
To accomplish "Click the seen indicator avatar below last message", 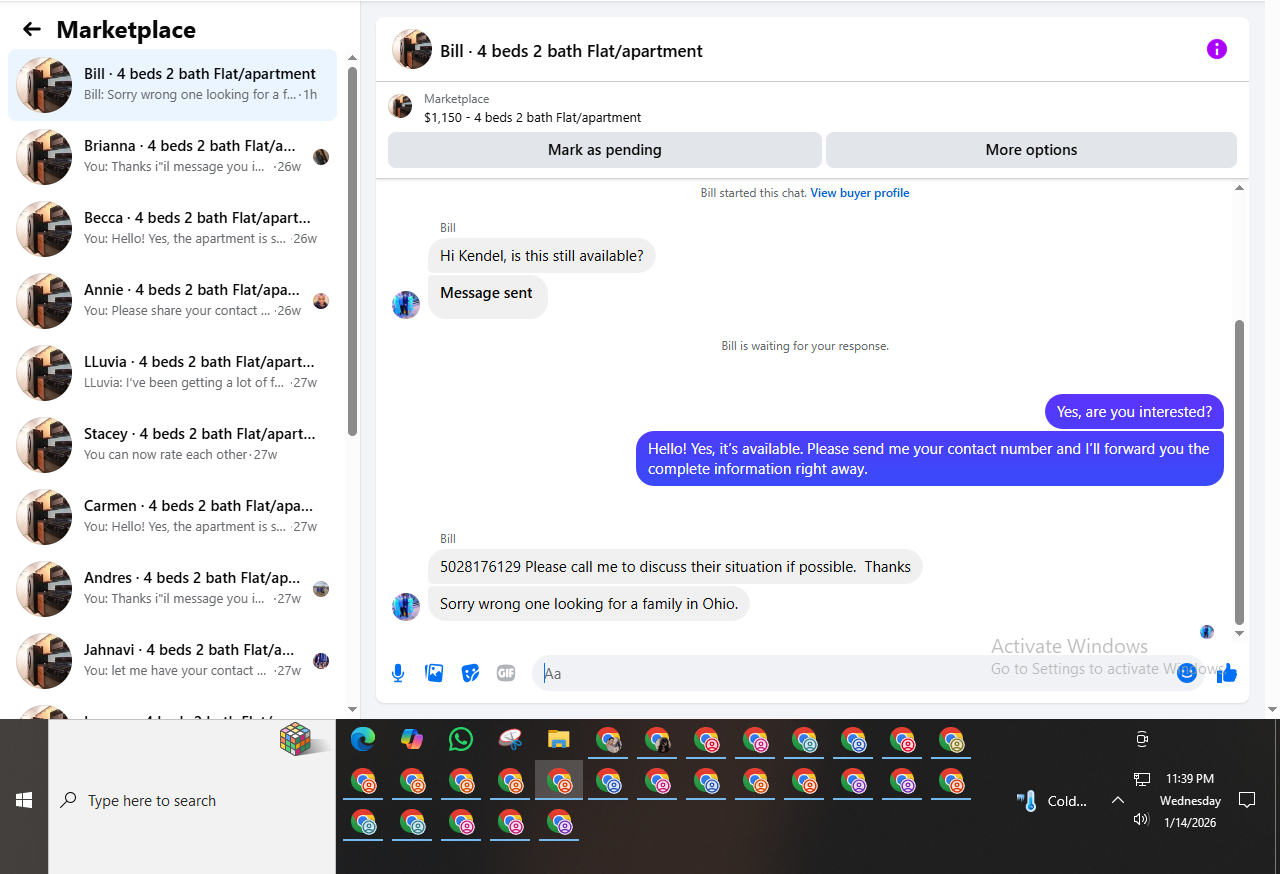I will coord(1207,632).
